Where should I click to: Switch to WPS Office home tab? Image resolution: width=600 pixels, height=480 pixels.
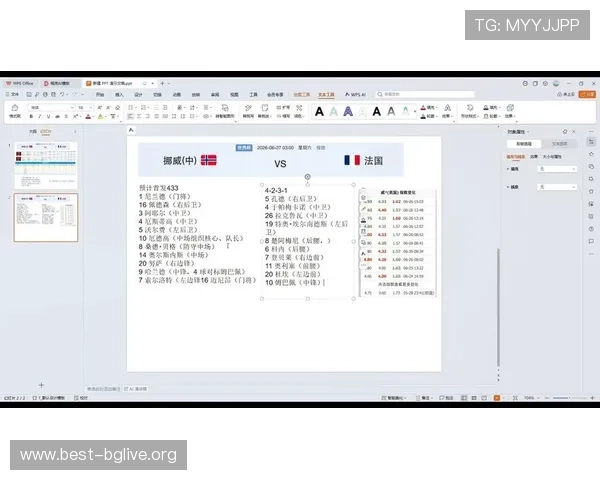point(20,83)
